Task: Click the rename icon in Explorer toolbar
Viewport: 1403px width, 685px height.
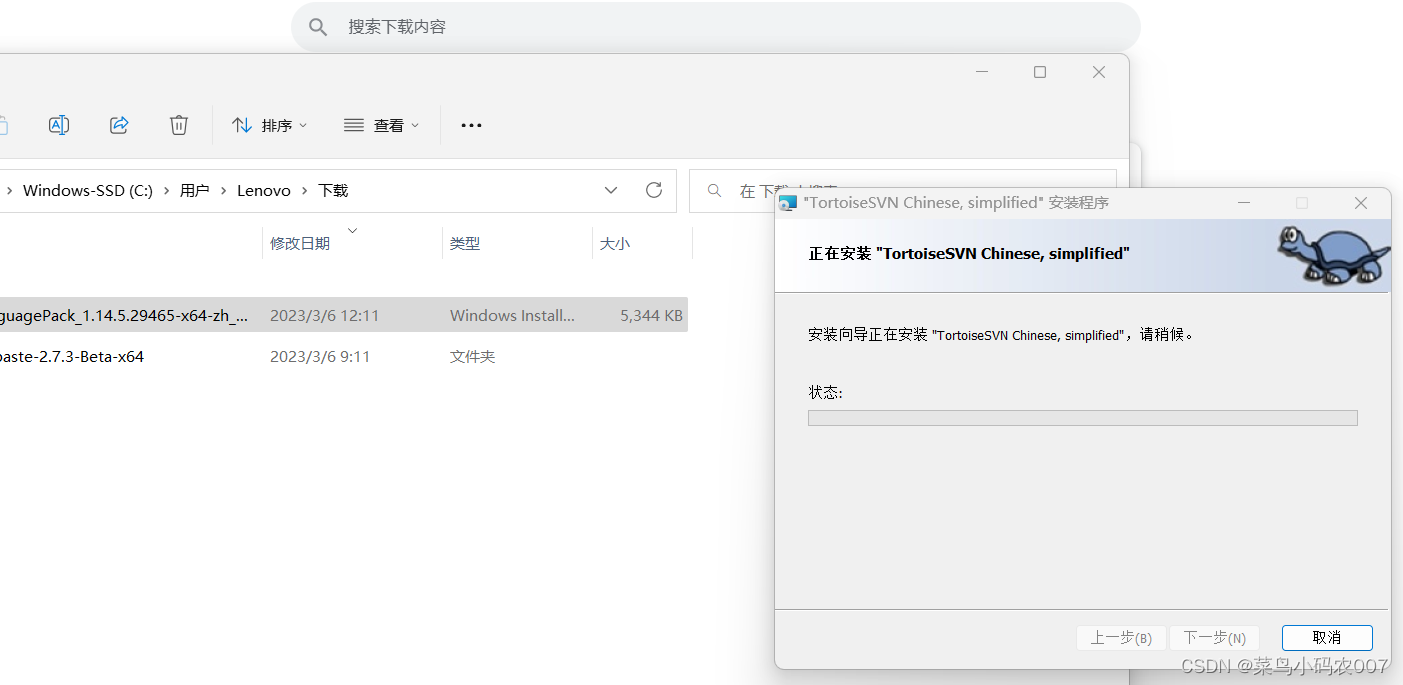Action: pos(59,125)
